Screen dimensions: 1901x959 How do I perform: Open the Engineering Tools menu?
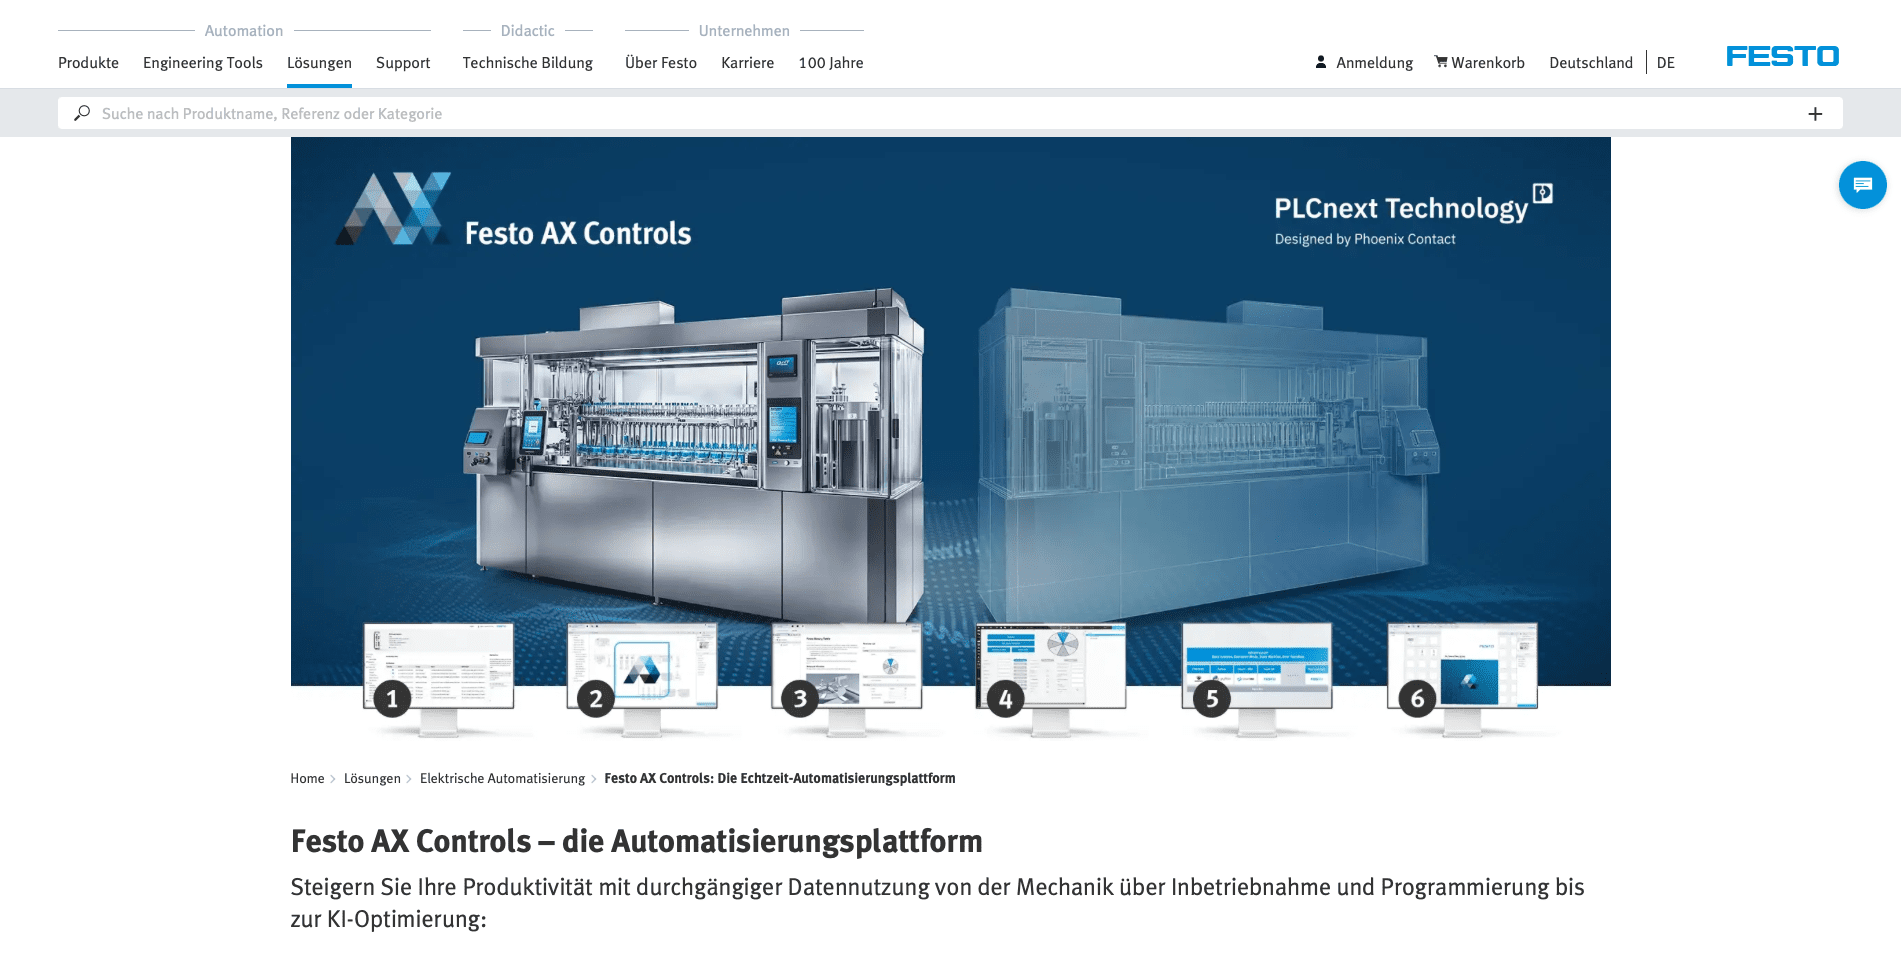[x=203, y=63]
